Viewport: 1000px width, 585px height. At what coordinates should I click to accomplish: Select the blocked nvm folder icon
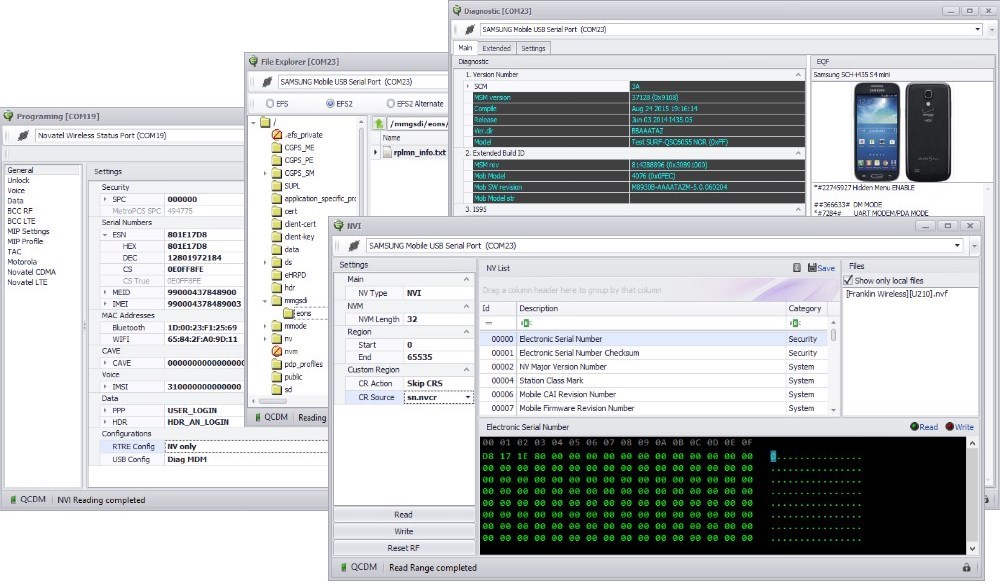pyautogui.click(x=277, y=352)
